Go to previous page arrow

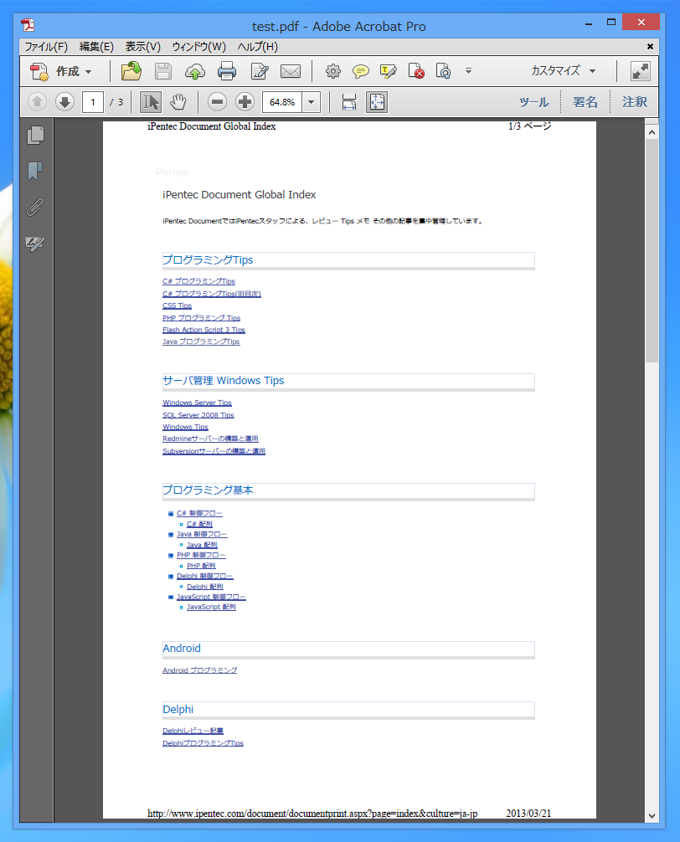(x=37, y=101)
